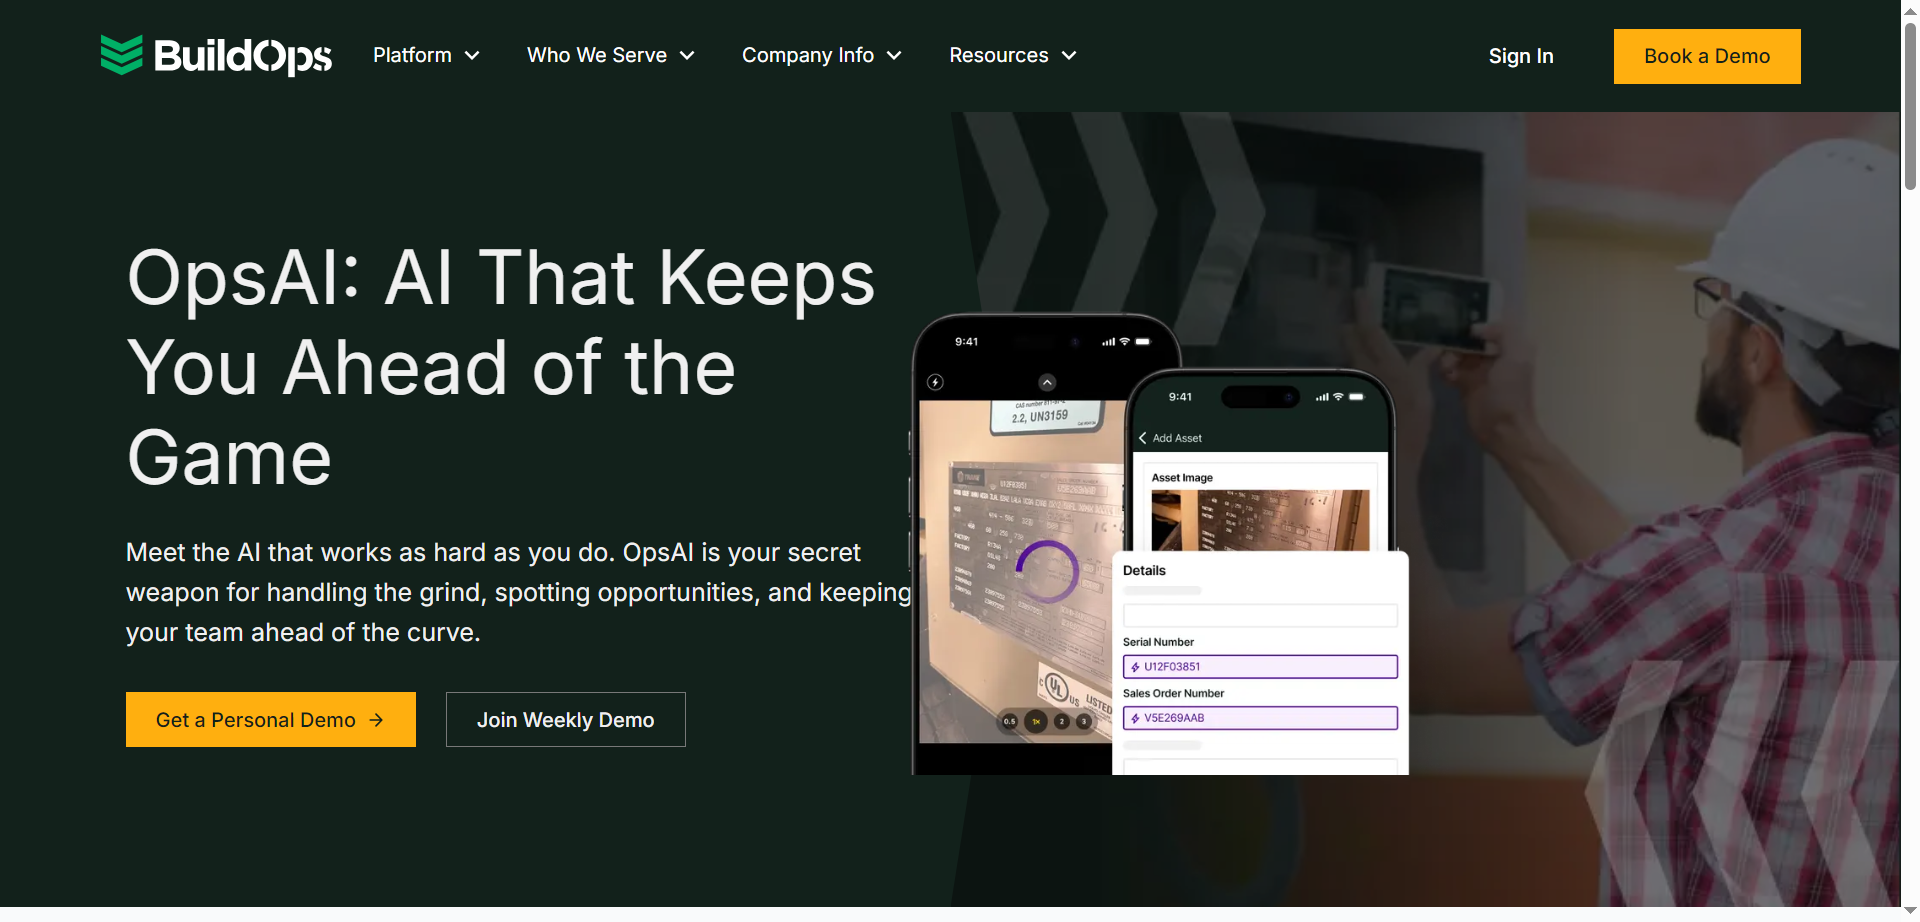Select the 0.5 zoom level circle

1010,721
